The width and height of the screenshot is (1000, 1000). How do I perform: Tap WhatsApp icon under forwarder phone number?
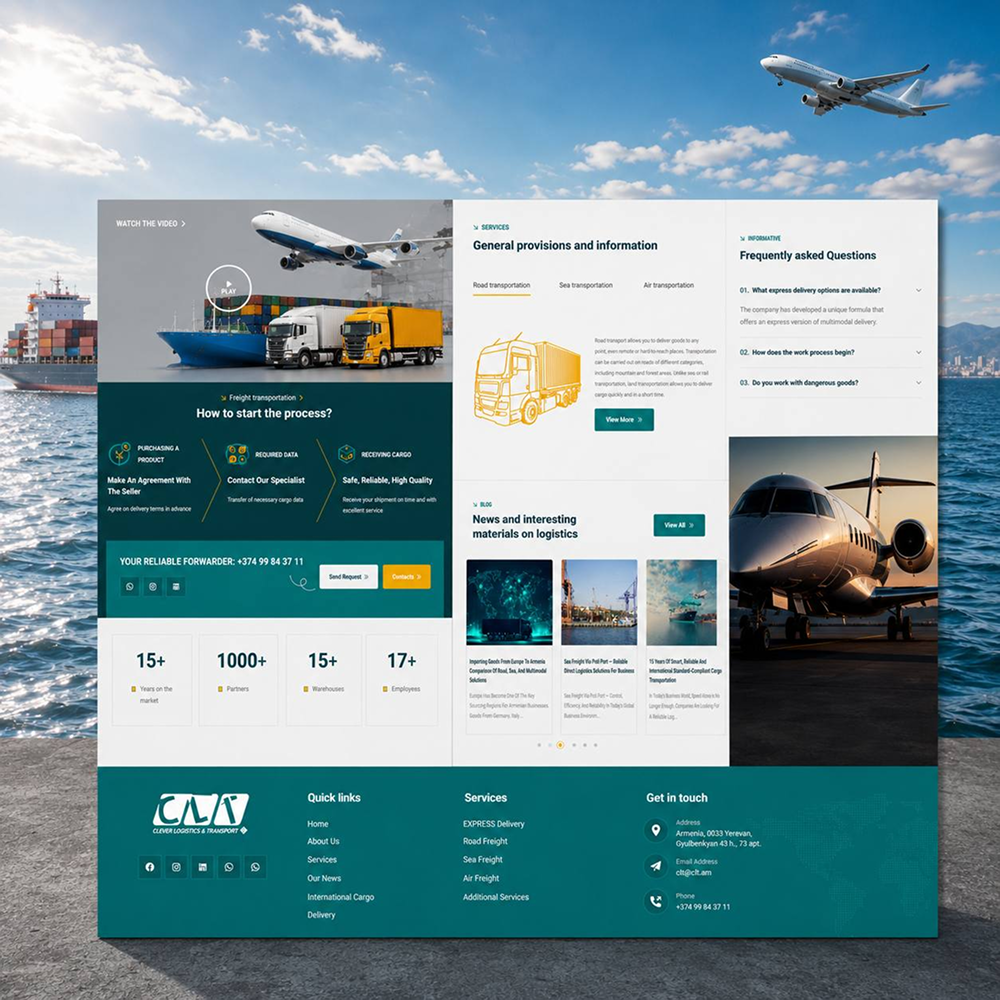130,586
